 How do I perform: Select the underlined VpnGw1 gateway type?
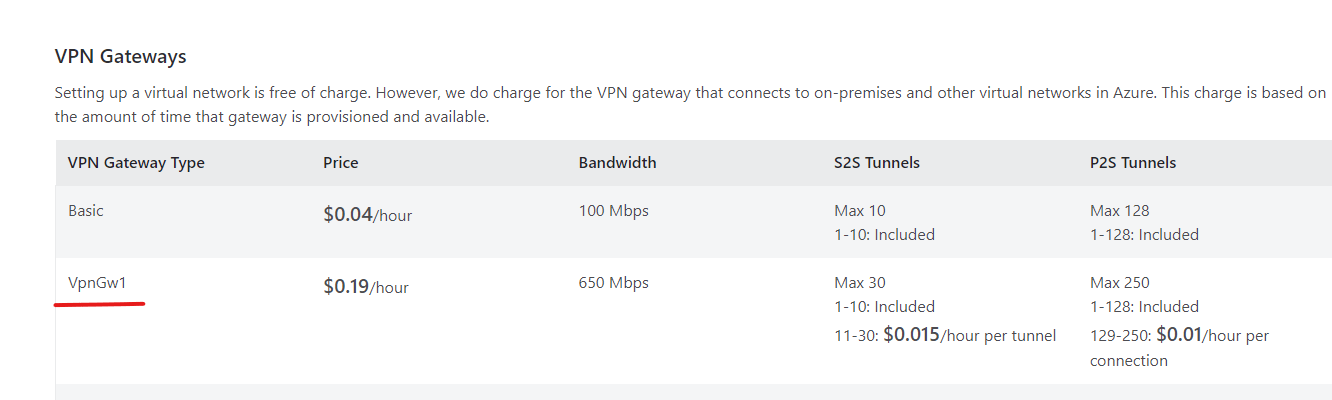tap(97, 283)
